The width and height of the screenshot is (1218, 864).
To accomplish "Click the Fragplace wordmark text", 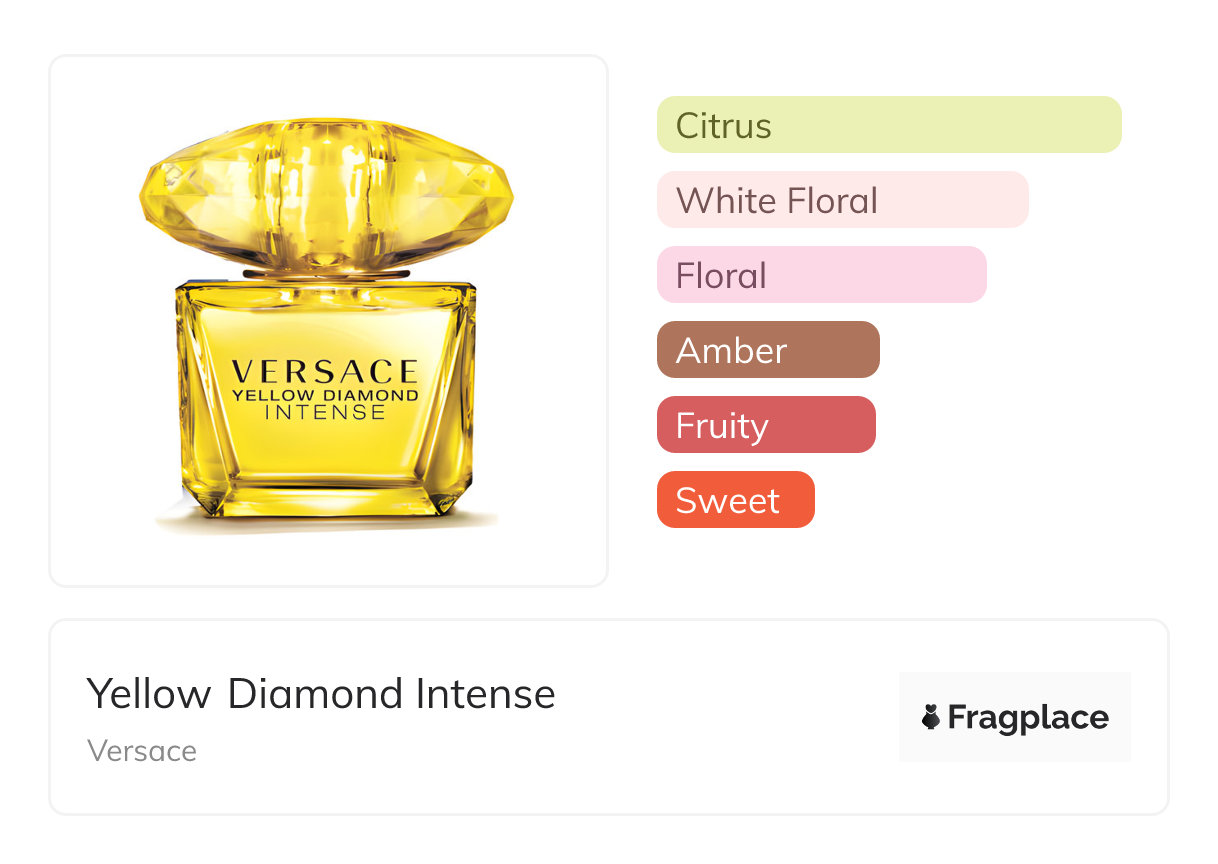I will pyautogui.click(x=1028, y=717).
